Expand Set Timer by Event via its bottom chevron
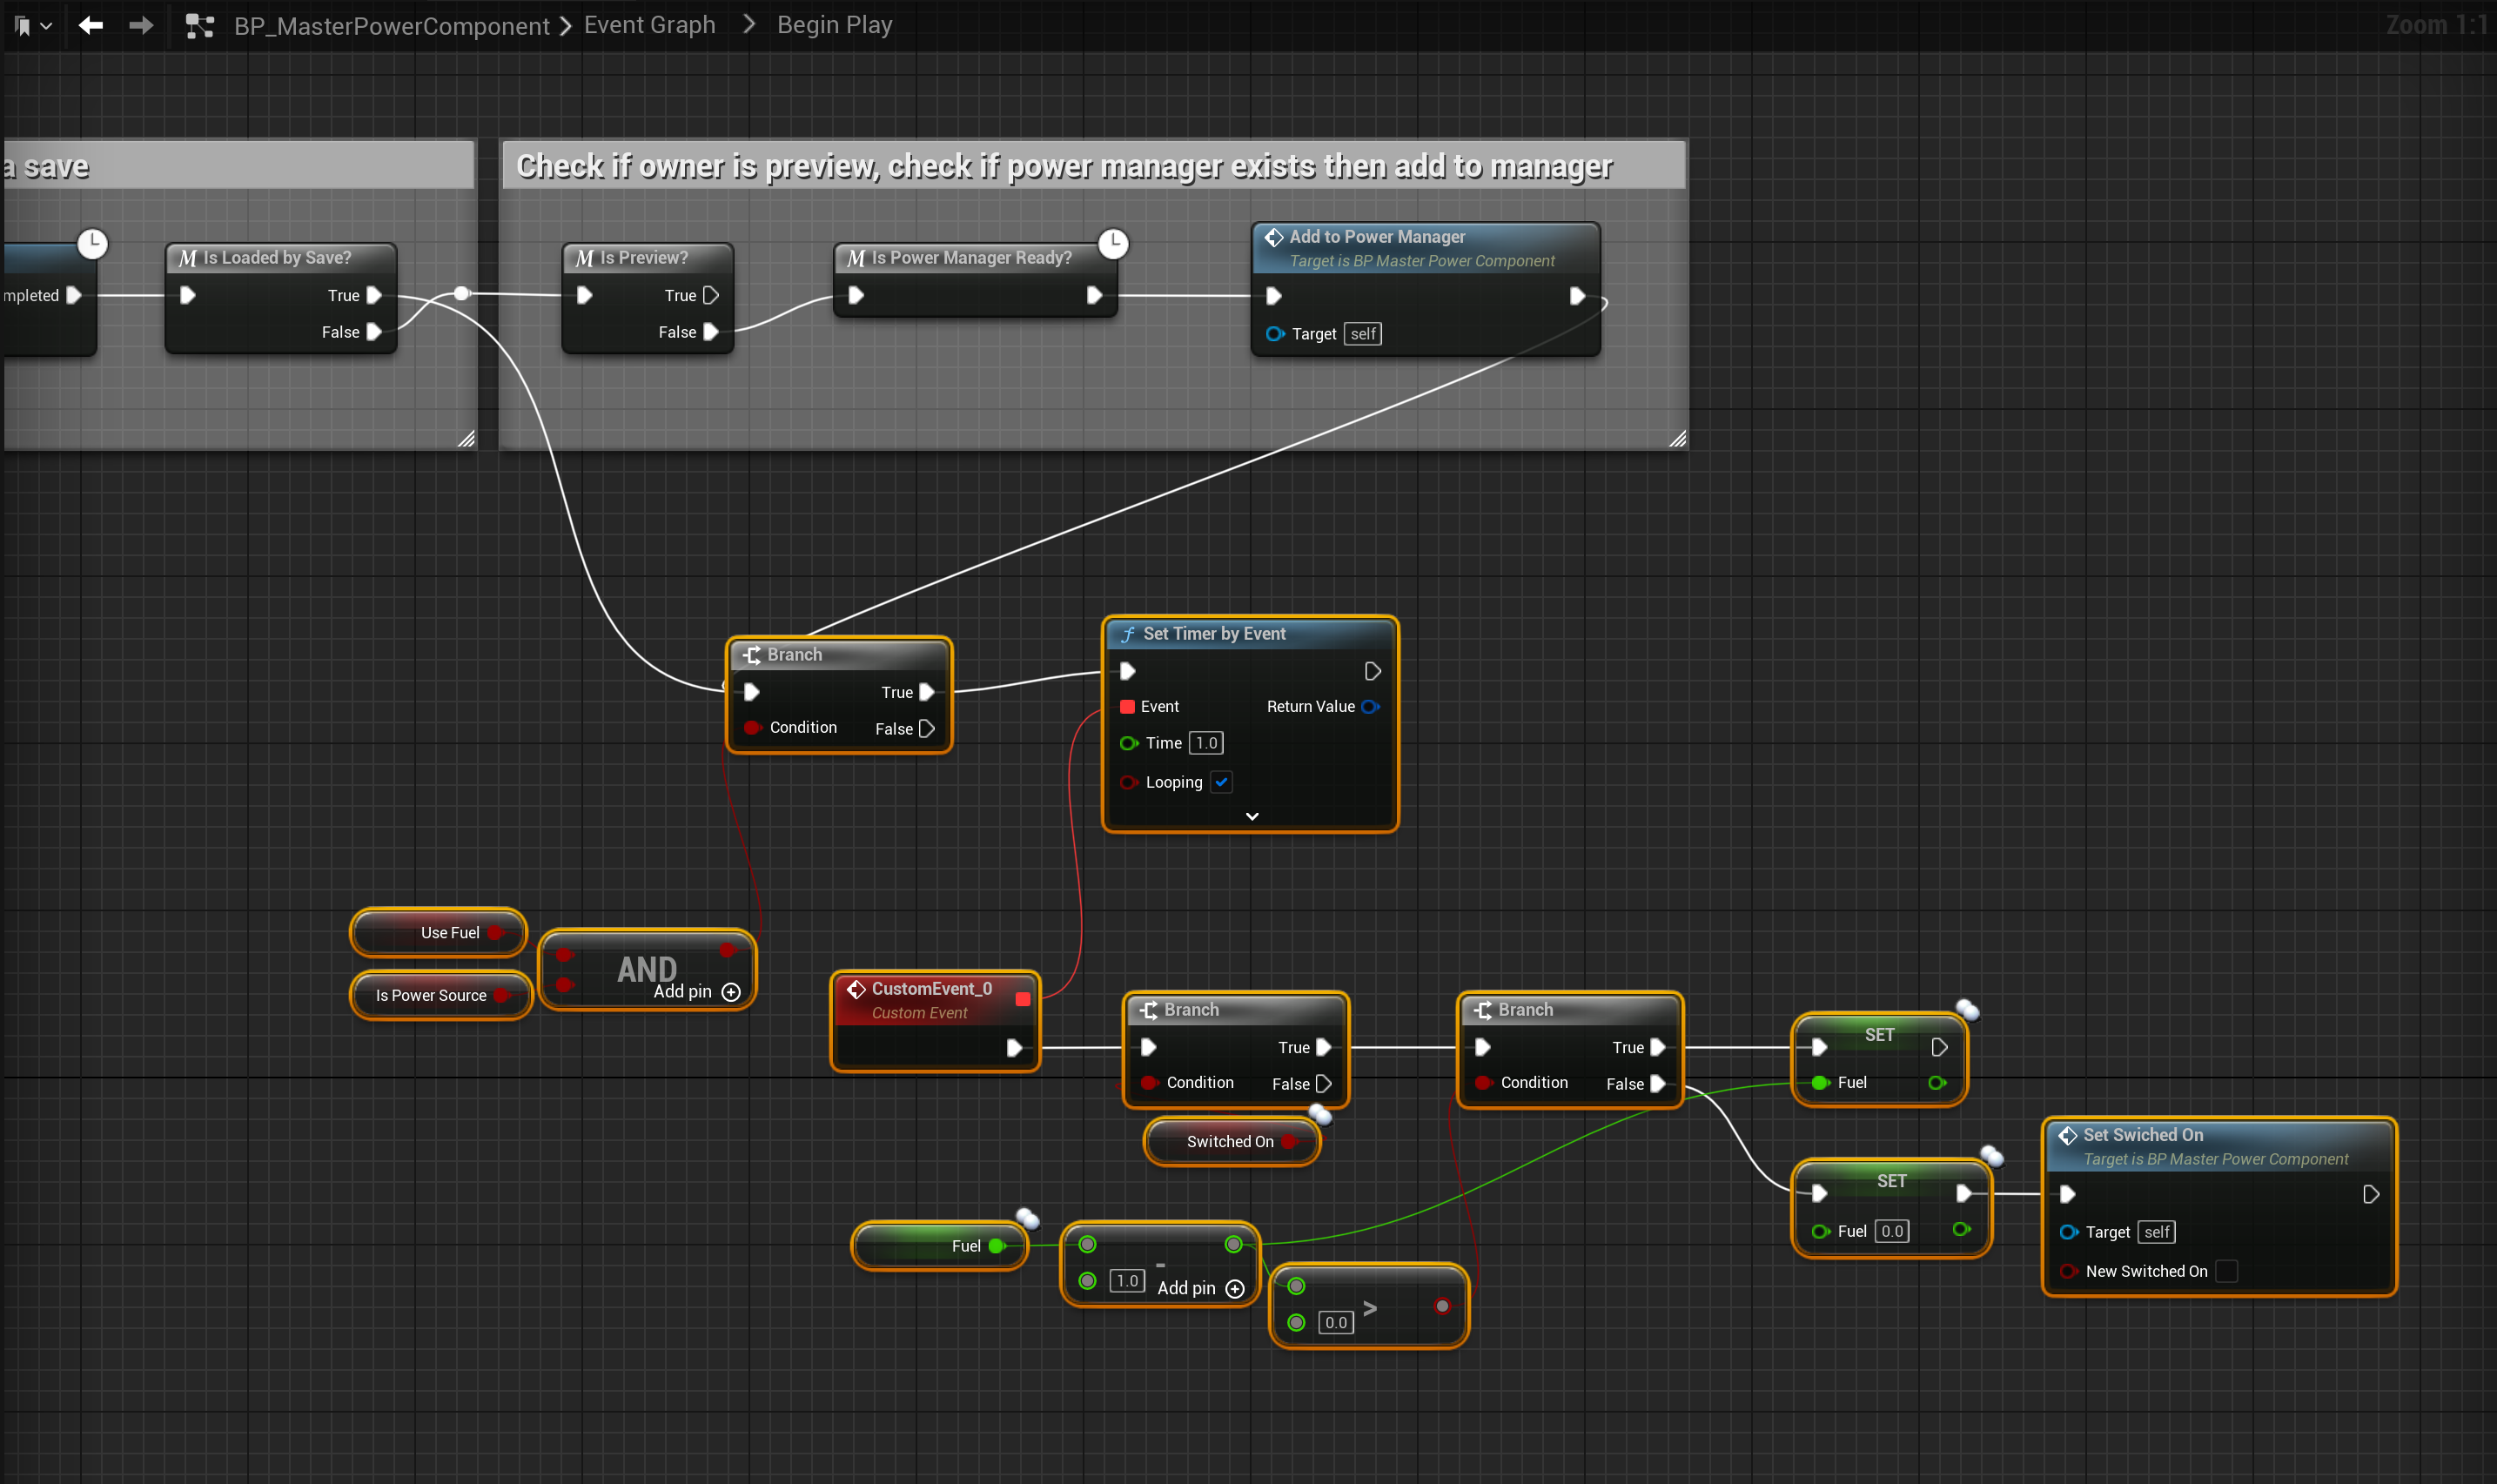 1251,816
